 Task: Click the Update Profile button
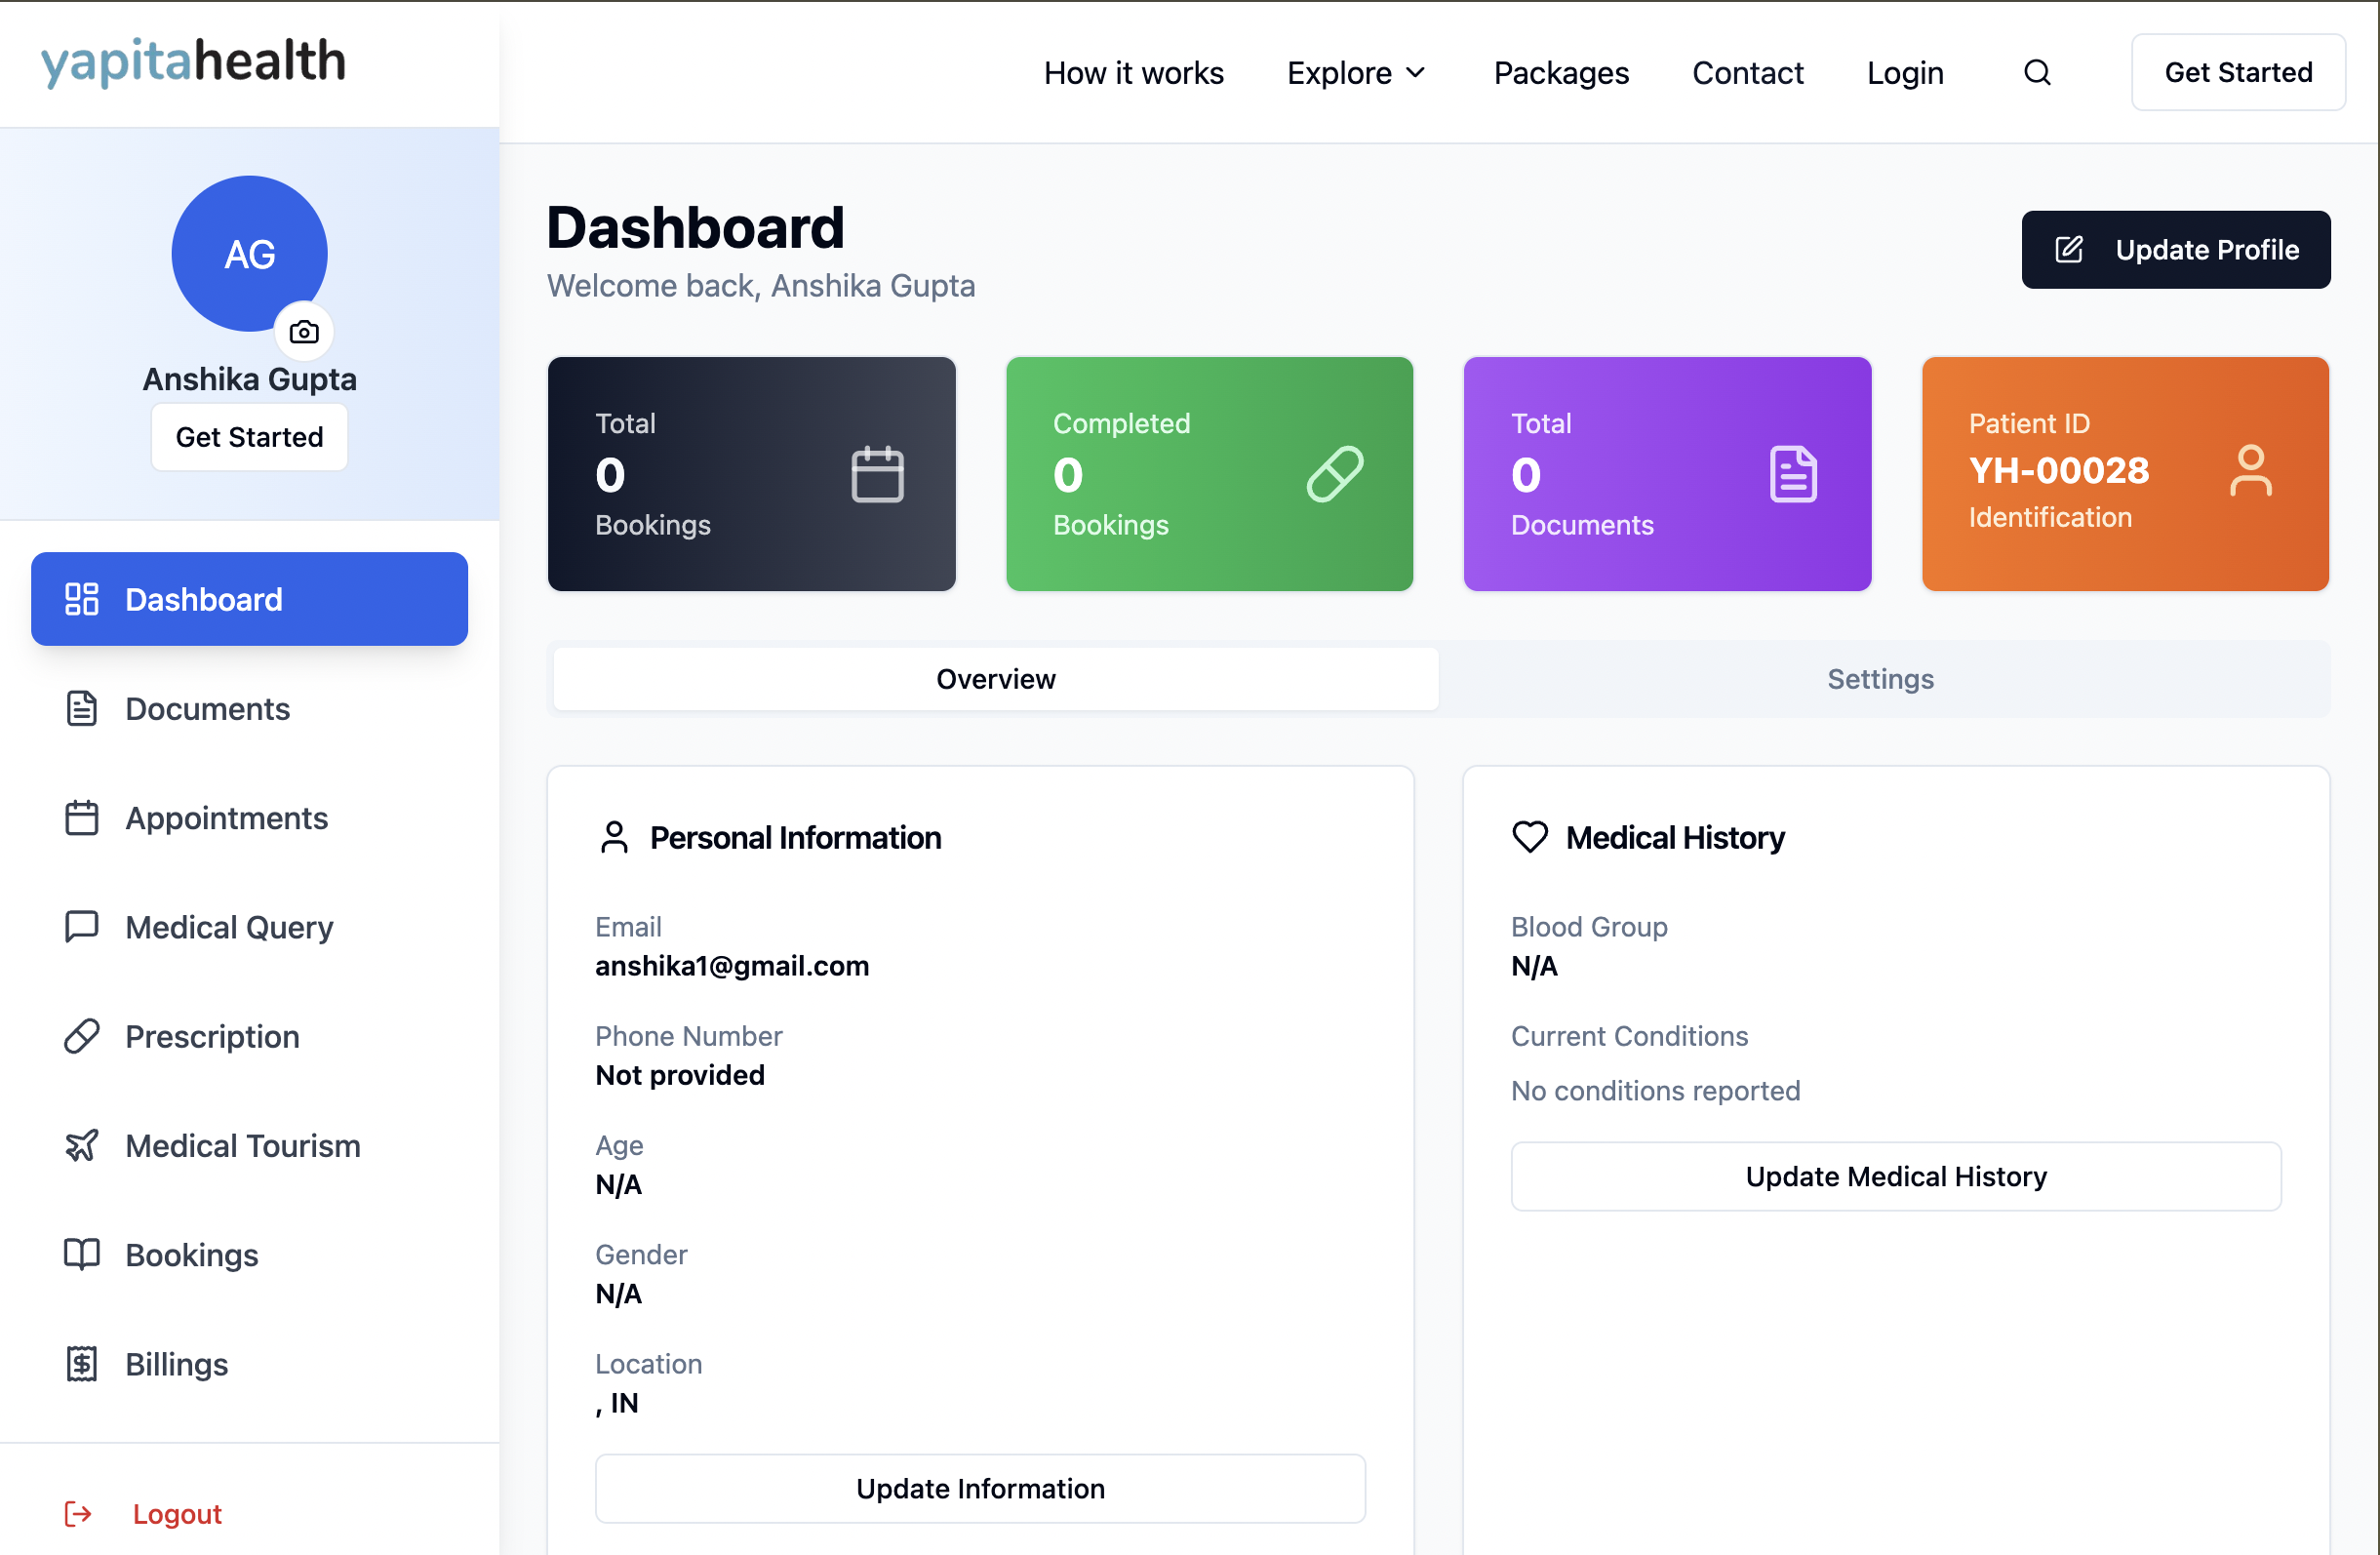[2175, 249]
